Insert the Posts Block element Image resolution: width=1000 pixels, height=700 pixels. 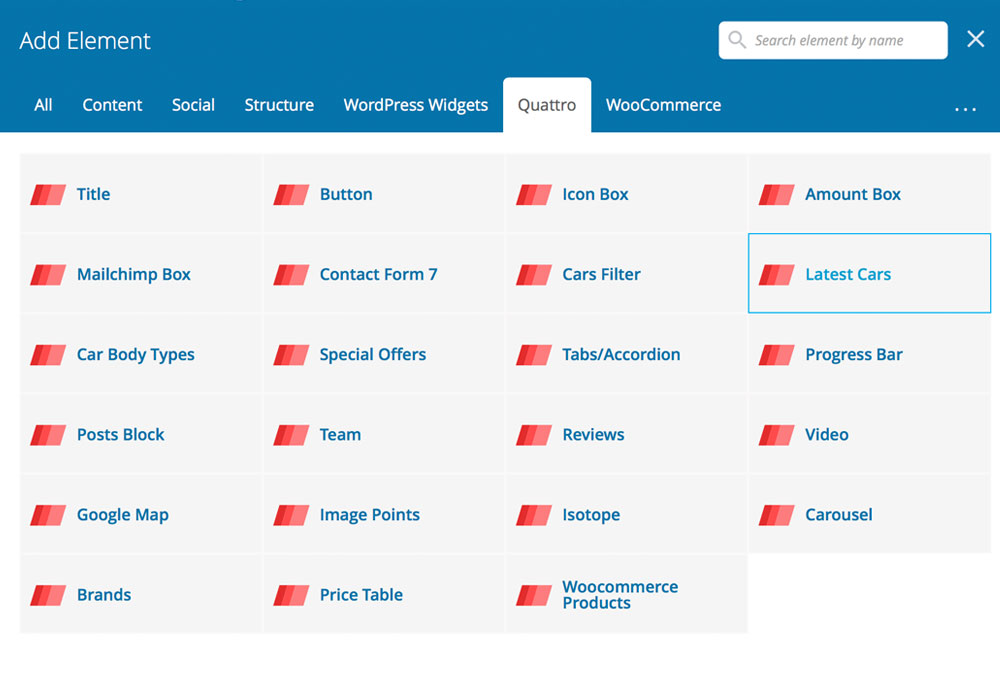[141, 434]
